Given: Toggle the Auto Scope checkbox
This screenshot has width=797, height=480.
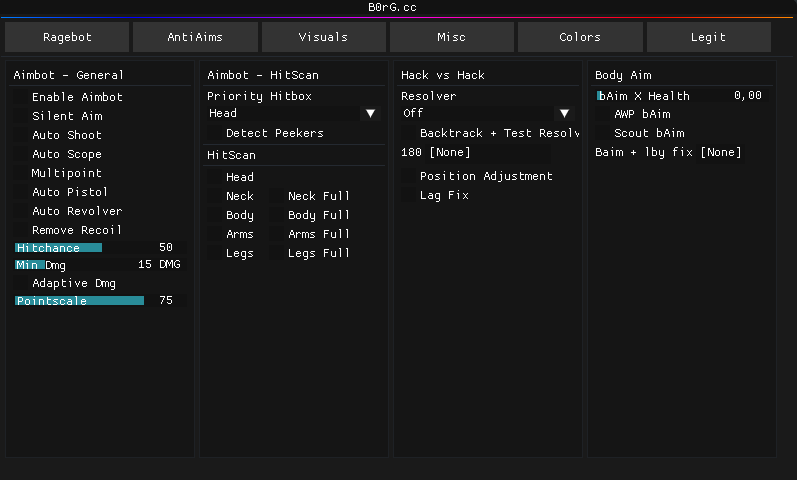Looking at the screenshot, I should coord(22,155).
